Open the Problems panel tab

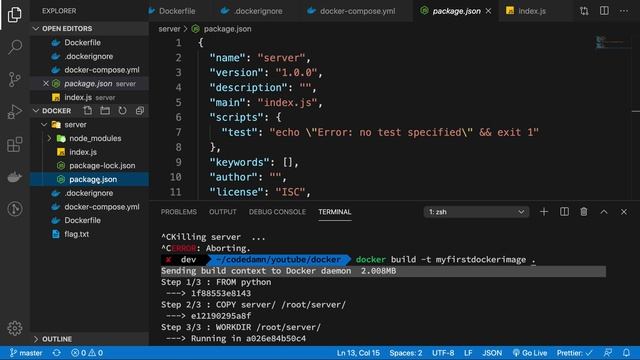click(x=178, y=212)
